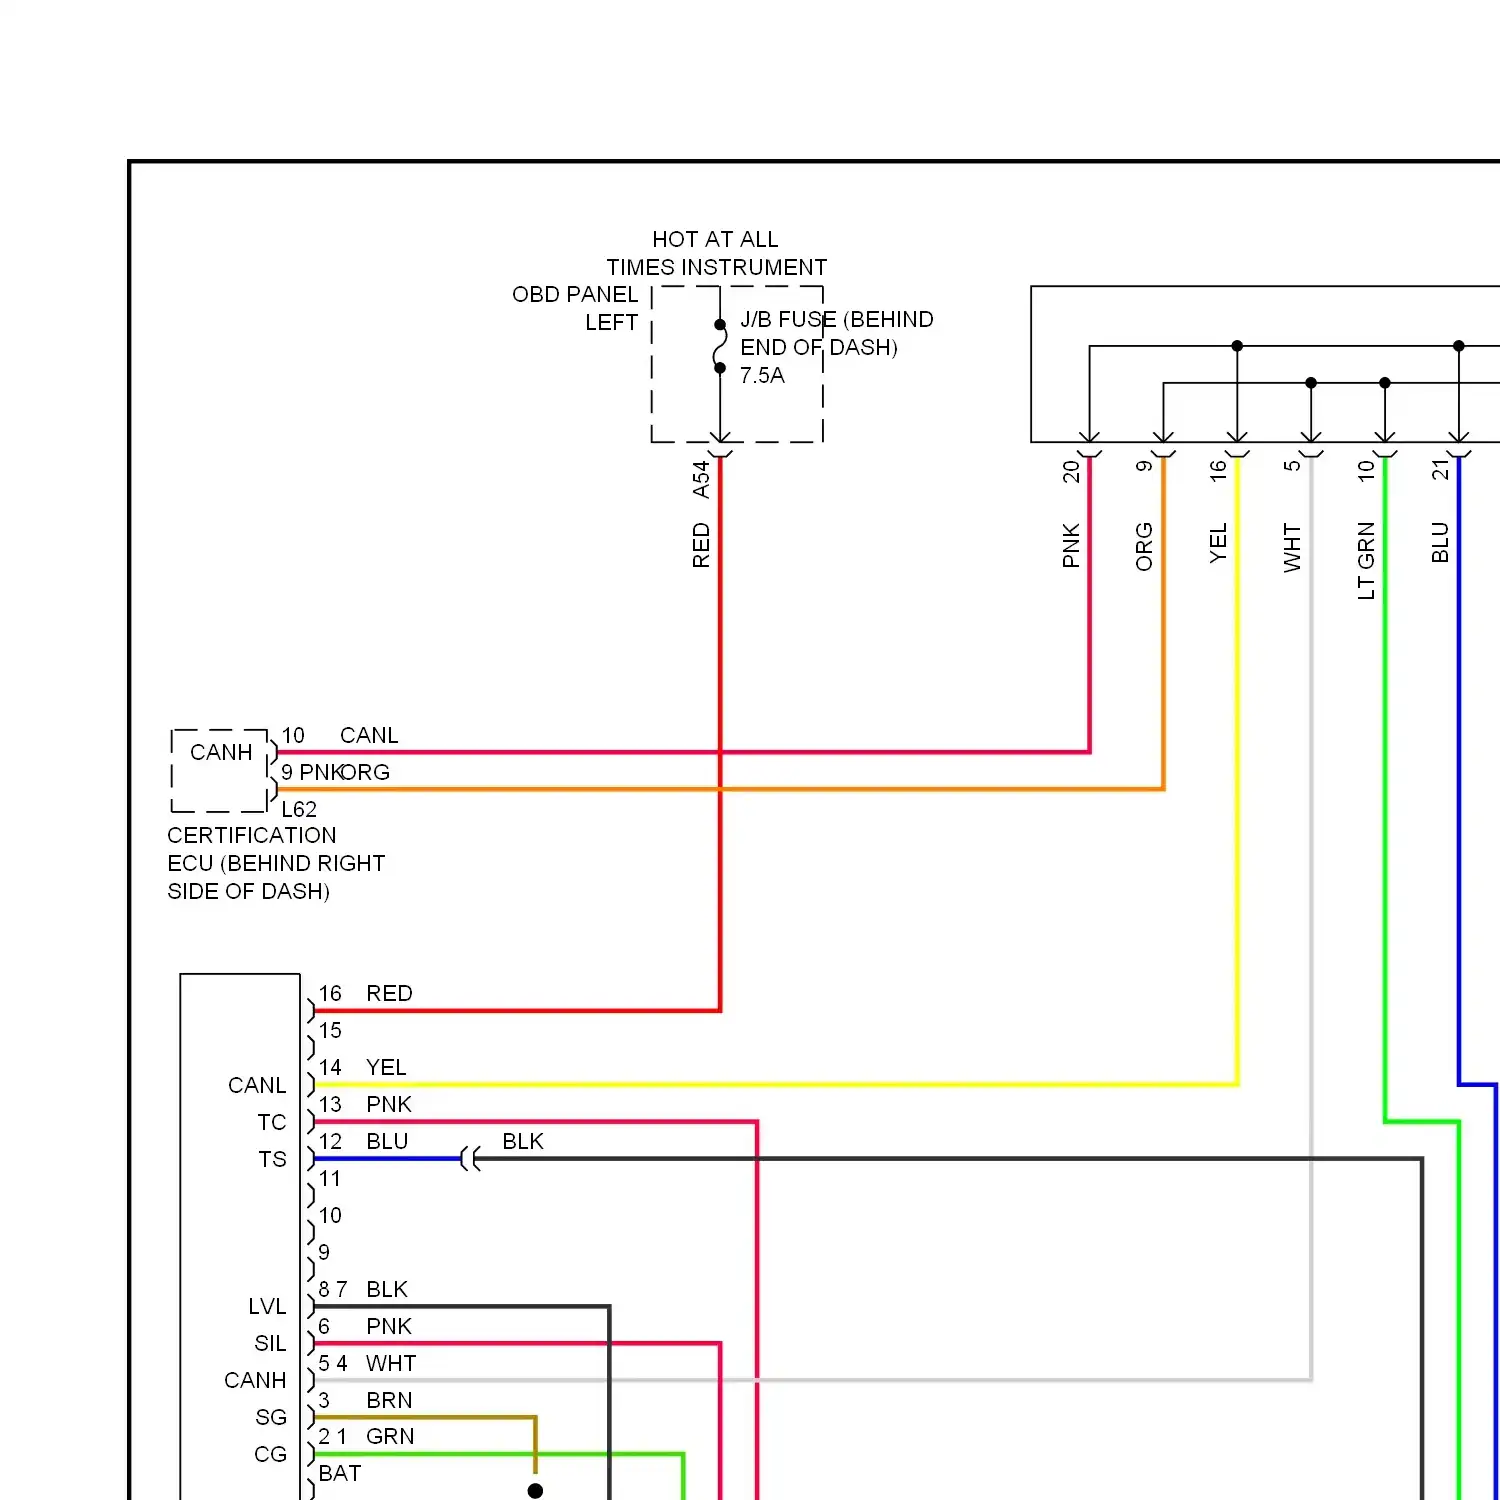Select "CANL" on the lower connector's left side
Screen dimensions: 1500x1500
[257, 1085]
